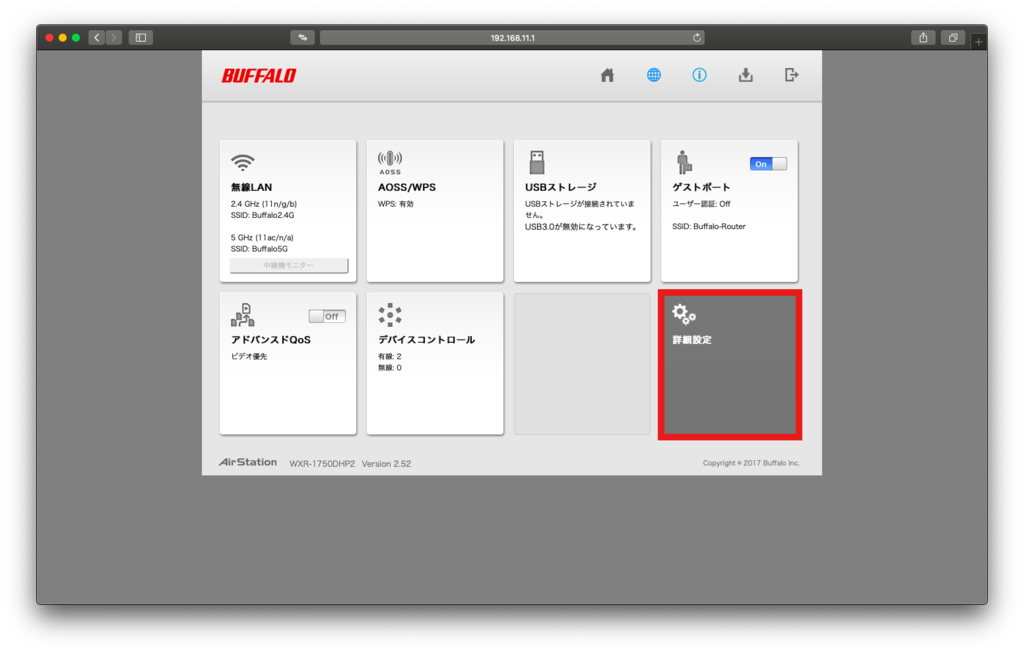Click the gears icon for 詳細設定
The image size is (1024, 653).
[684, 314]
